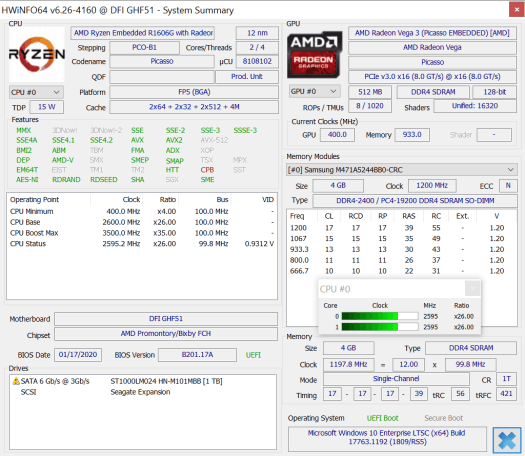Click the GPU memory clock 933.0 field
This screenshot has width=525, height=456.
pos(412,135)
